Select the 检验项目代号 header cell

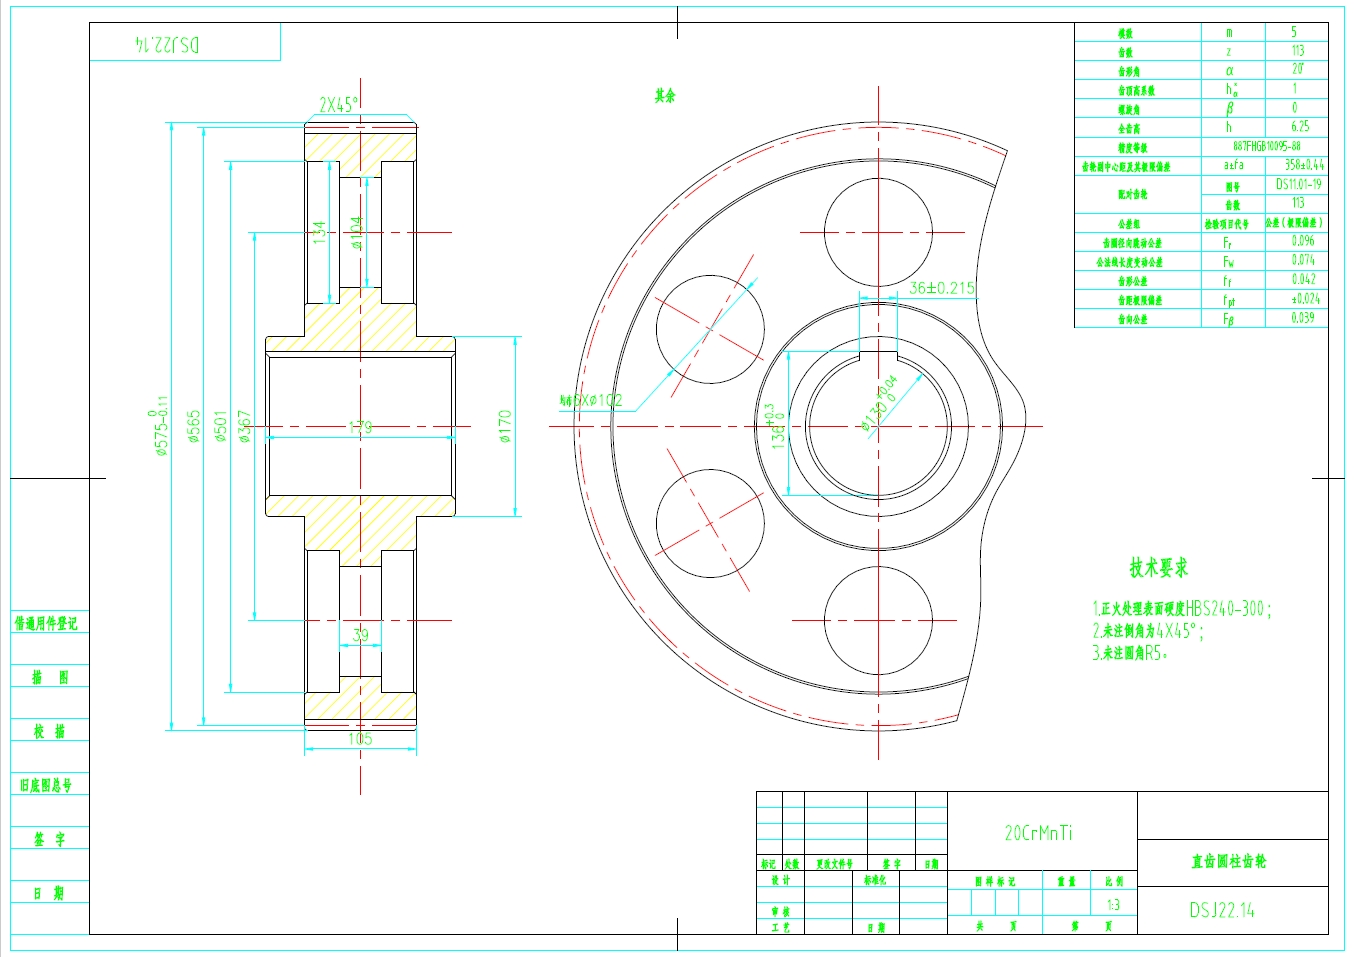pyautogui.click(x=1227, y=223)
